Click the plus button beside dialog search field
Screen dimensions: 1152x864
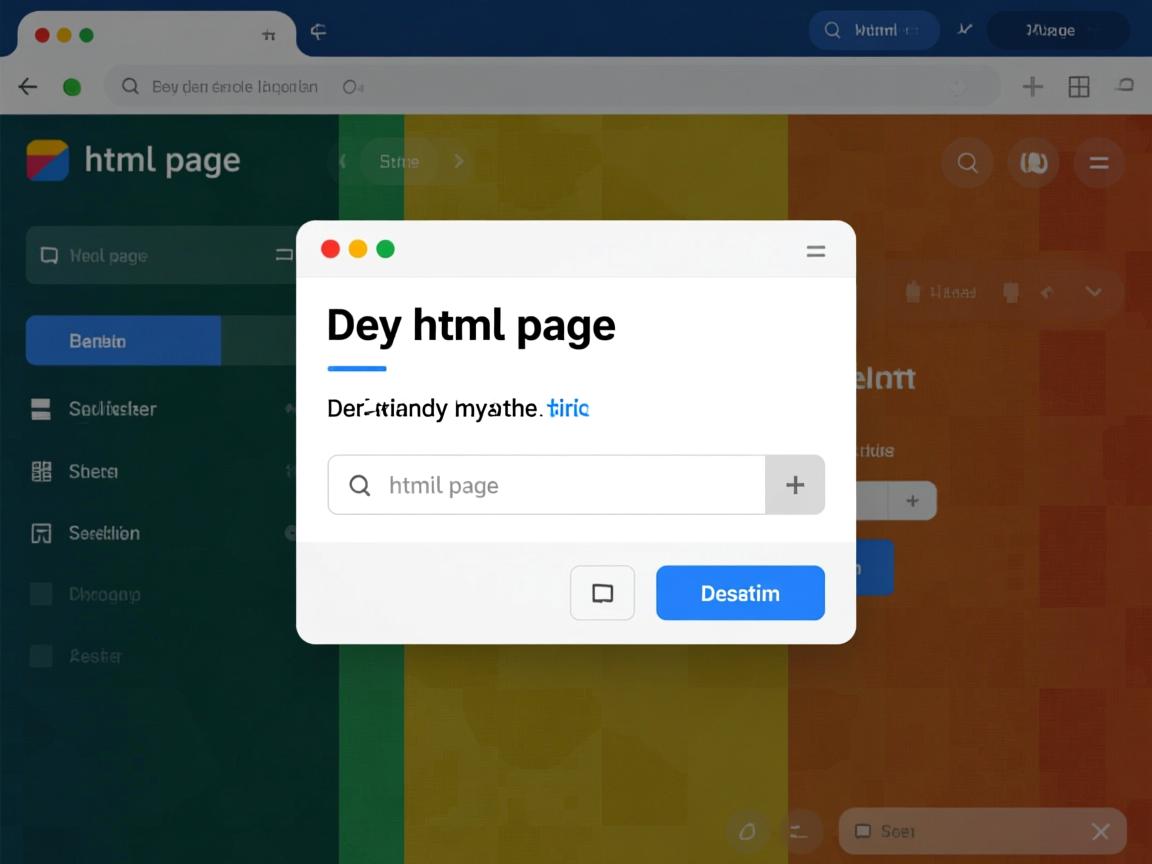[x=795, y=485]
